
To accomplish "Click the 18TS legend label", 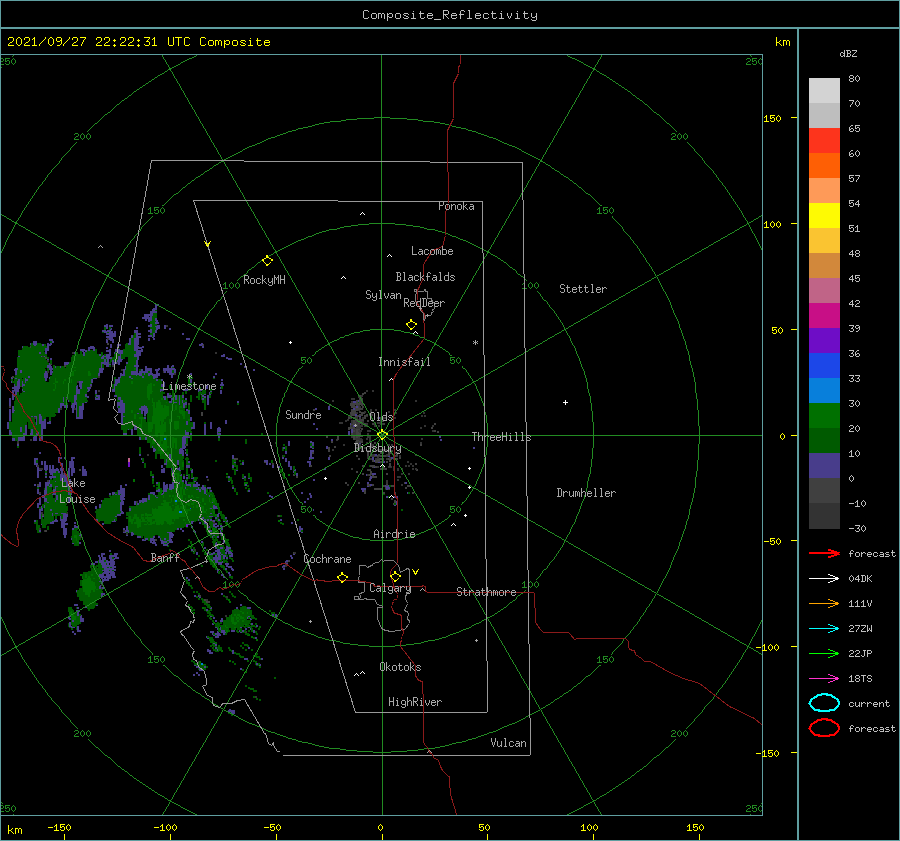I will pyautogui.click(x=860, y=679).
